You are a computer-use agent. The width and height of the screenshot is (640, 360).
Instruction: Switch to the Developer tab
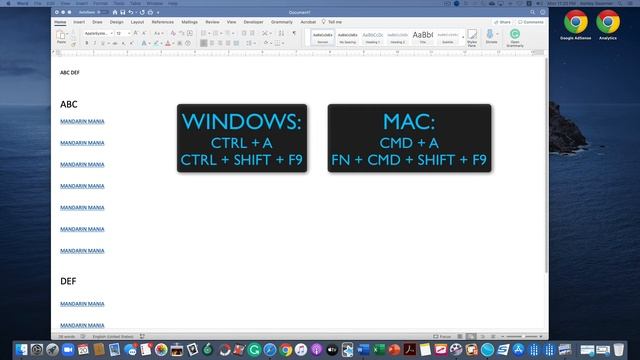click(253, 22)
